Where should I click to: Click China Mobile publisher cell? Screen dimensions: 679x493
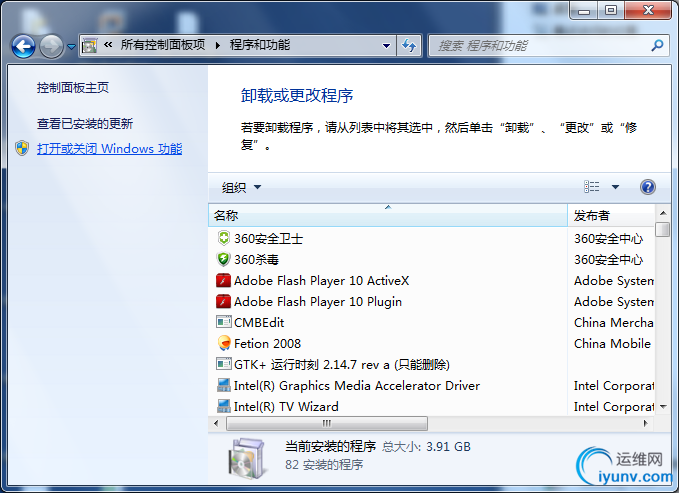[x=612, y=344]
